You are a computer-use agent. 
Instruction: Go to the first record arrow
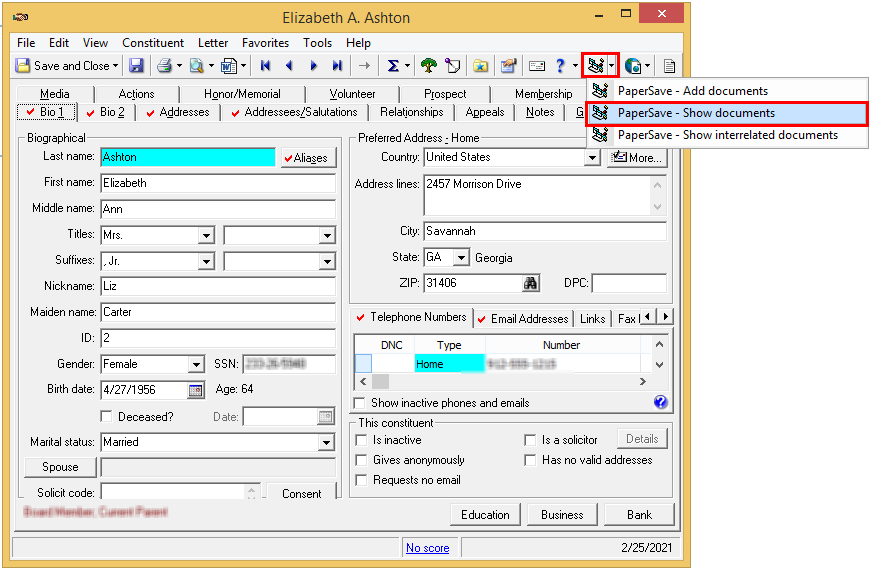point(265,66)
